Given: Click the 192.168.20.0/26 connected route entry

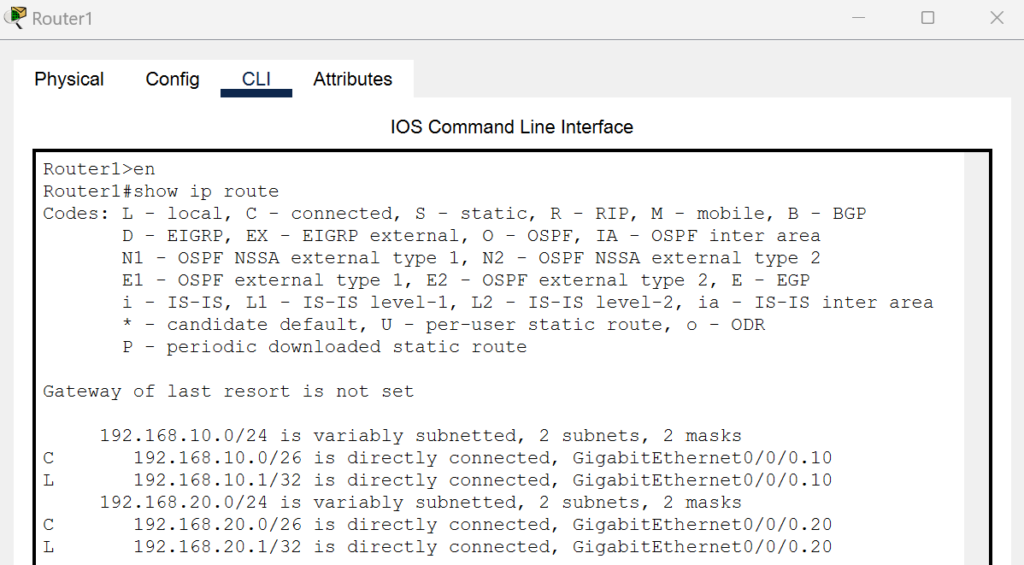Looking at the screenshot, I should point(438,525).
